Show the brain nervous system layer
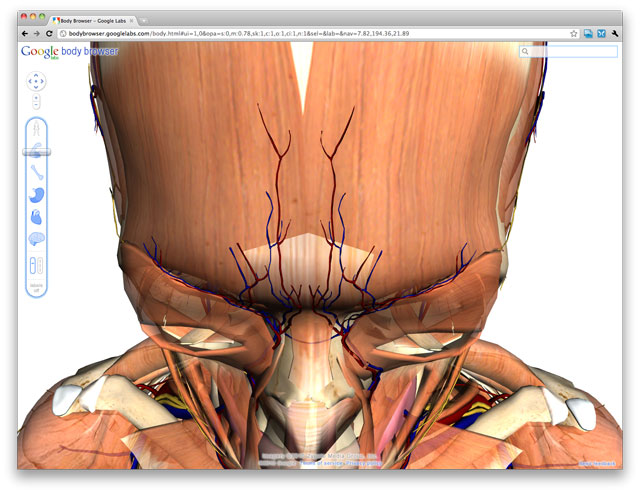640x493 pixels. [36, 238]
